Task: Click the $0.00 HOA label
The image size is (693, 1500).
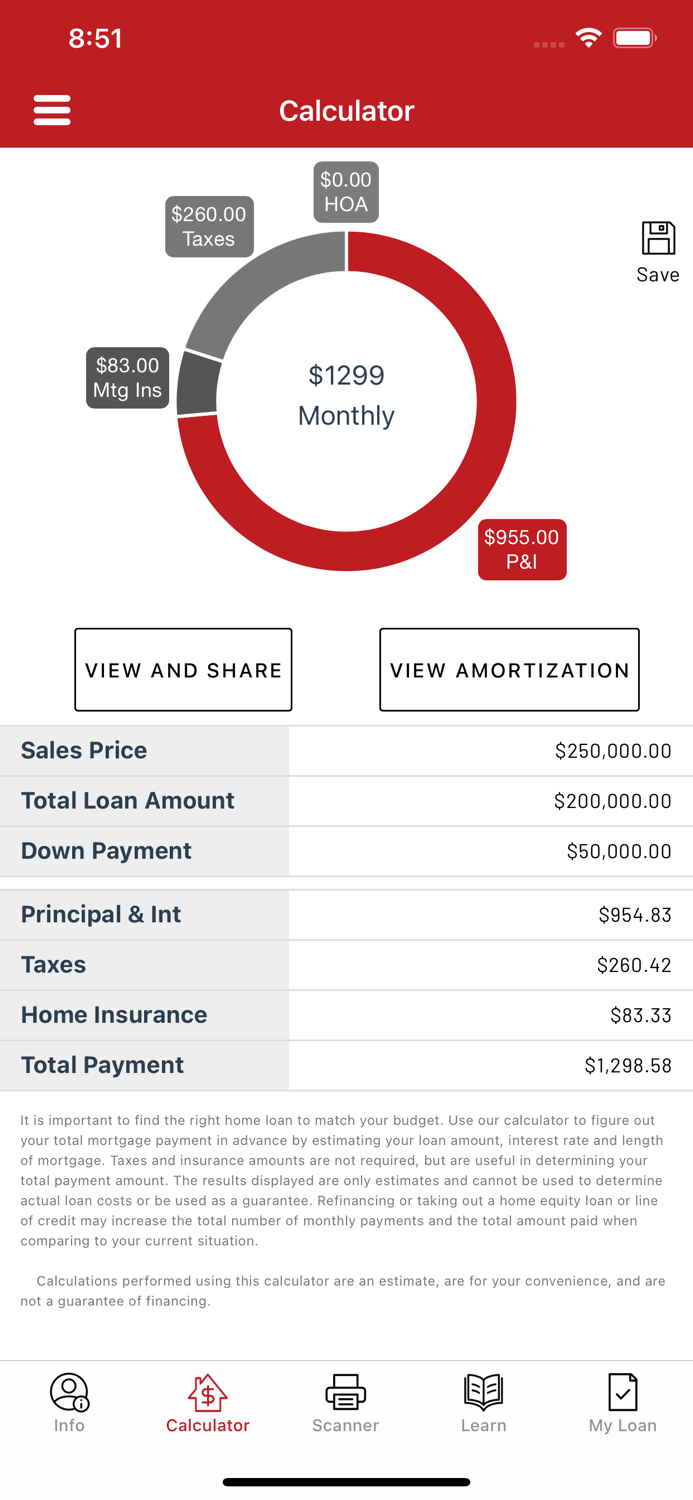Action: (x=346, y=192)
